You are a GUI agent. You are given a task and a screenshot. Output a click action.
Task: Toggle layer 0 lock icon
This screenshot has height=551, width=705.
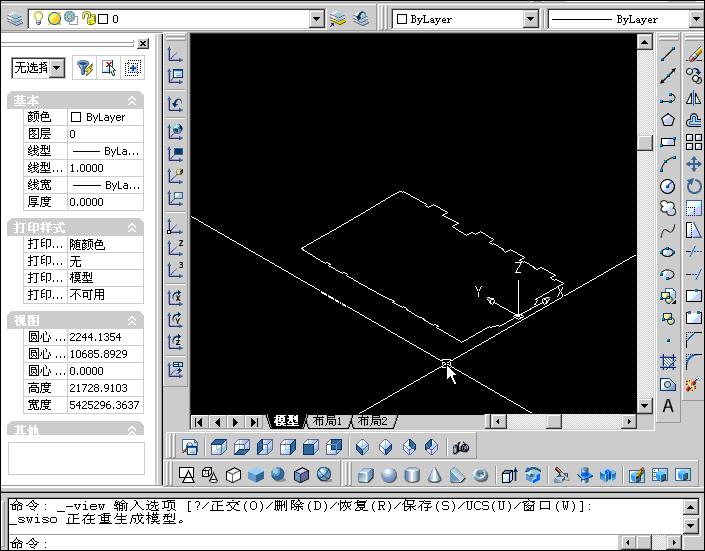[x=89, y=18]
